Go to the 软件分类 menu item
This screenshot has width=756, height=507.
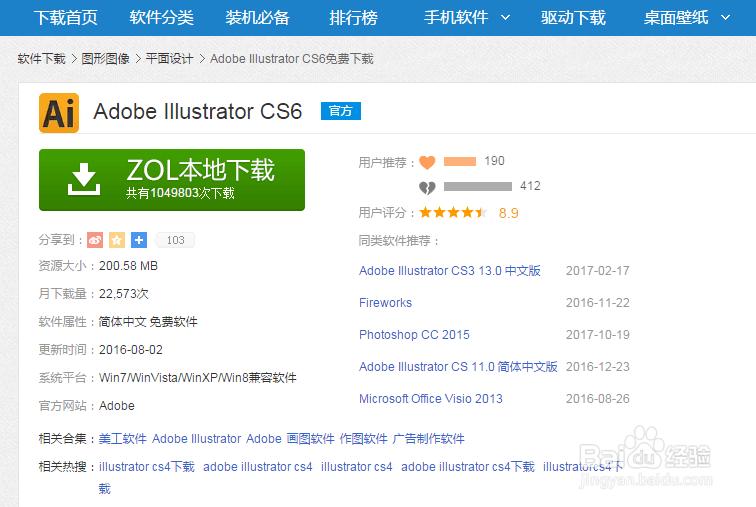click(162, 18)
